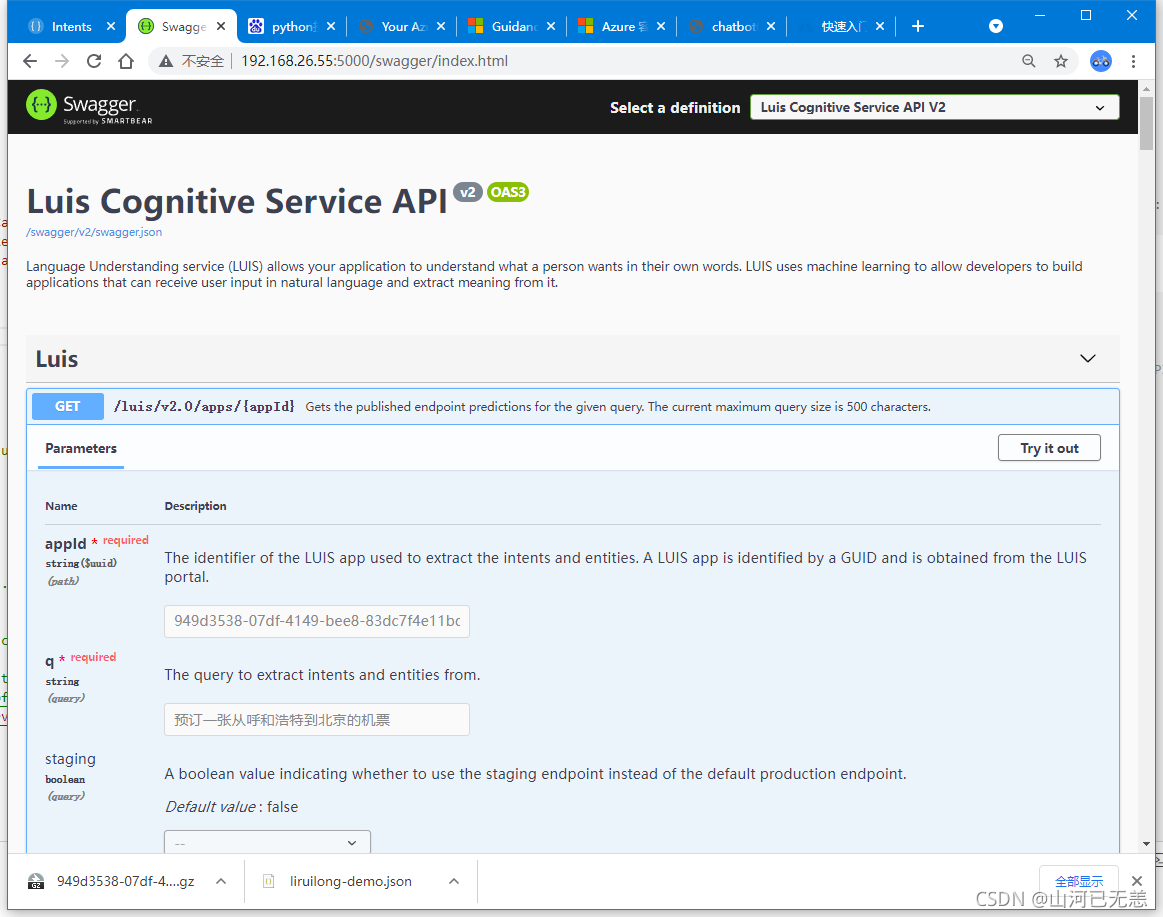This screenshot has width=1163, height=917.
Task: Focus the q query input field
Action: (x=317, y=720)
